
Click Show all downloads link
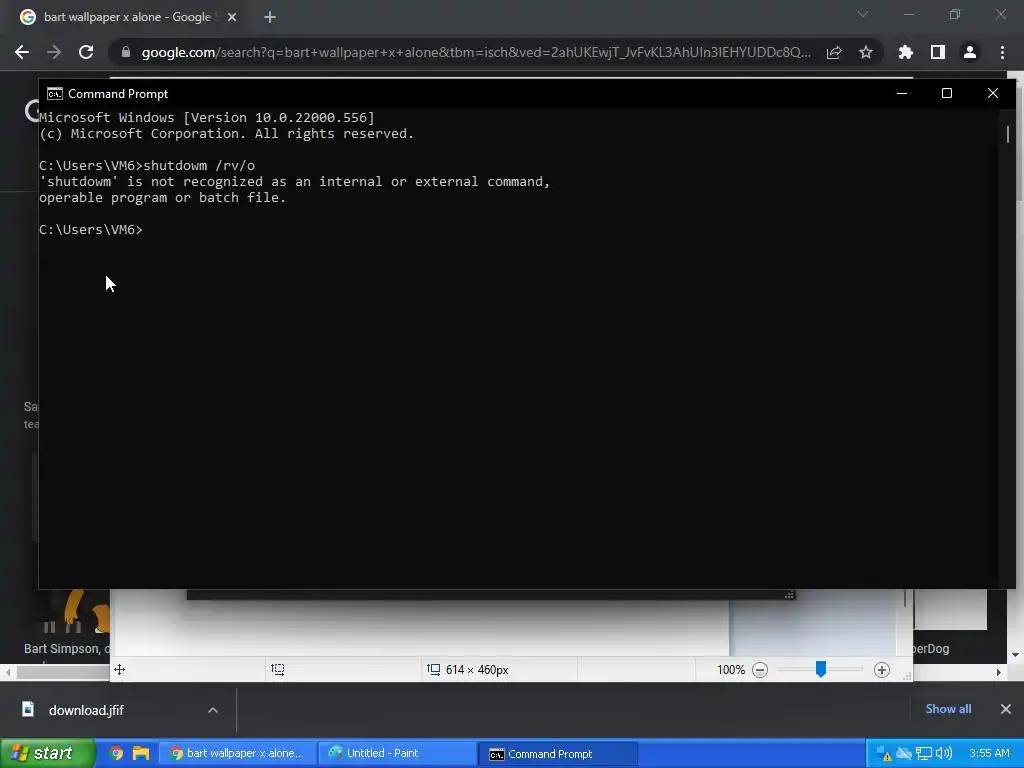click(948, 709)
